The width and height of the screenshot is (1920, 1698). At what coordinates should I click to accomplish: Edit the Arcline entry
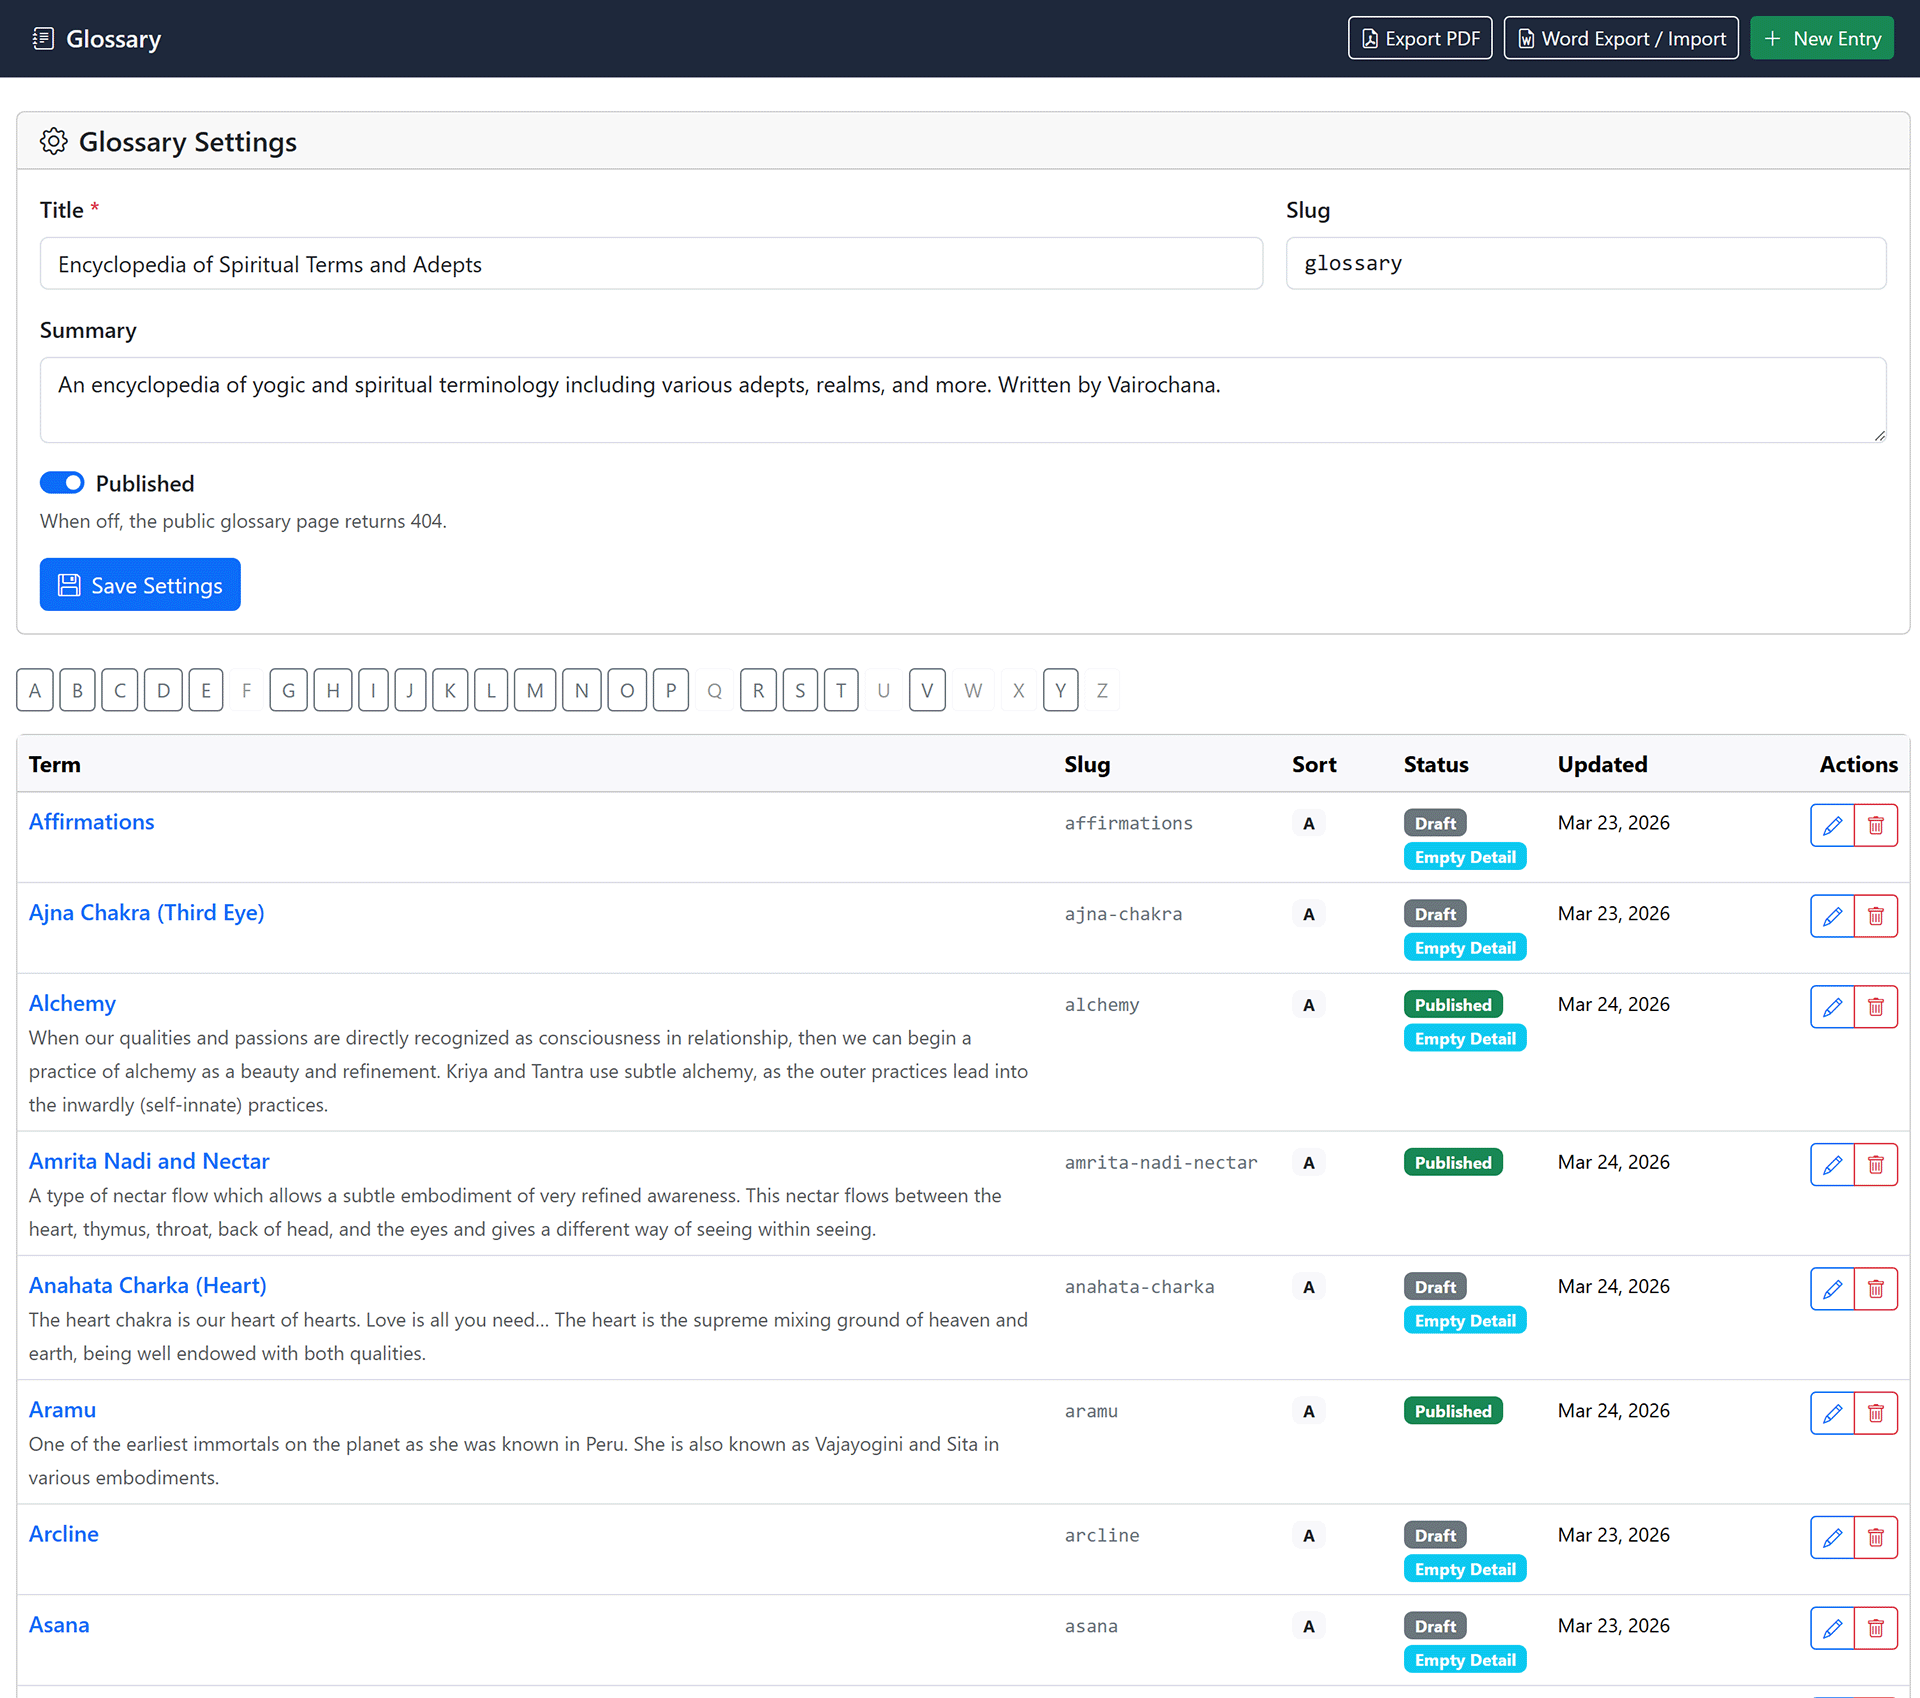pyautogui.click(x=1832, y=1538)
